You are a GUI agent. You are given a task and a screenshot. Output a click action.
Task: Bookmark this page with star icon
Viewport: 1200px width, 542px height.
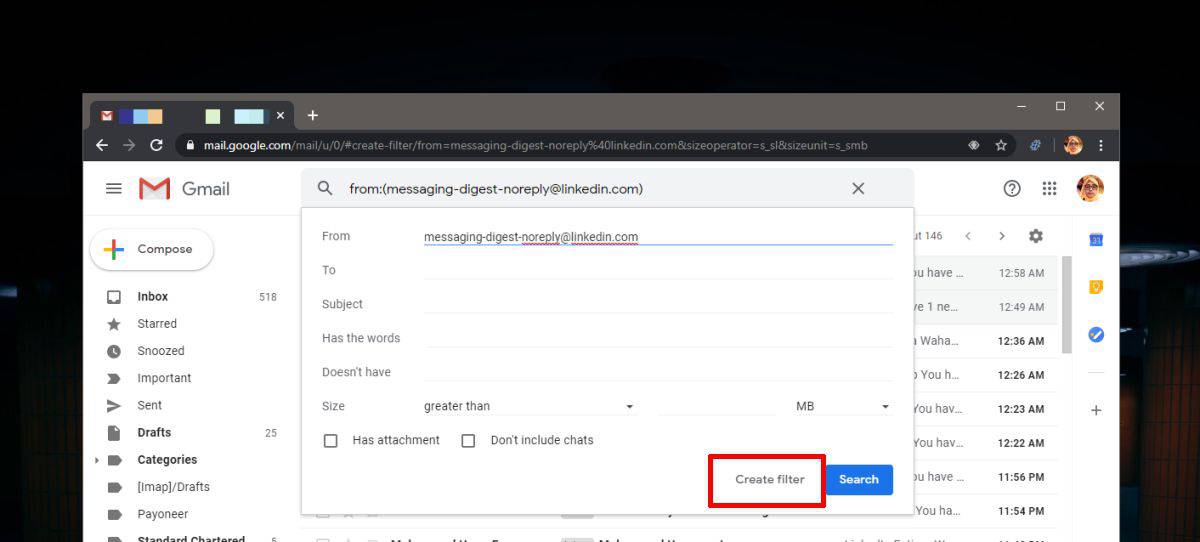pyautogui.click(x=1001, y=145)
